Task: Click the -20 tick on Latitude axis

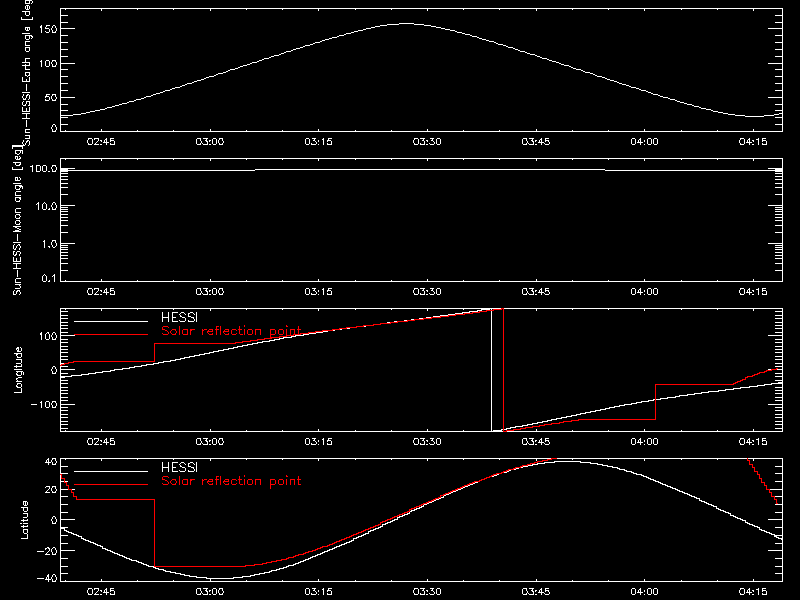Action: (46, 551)
